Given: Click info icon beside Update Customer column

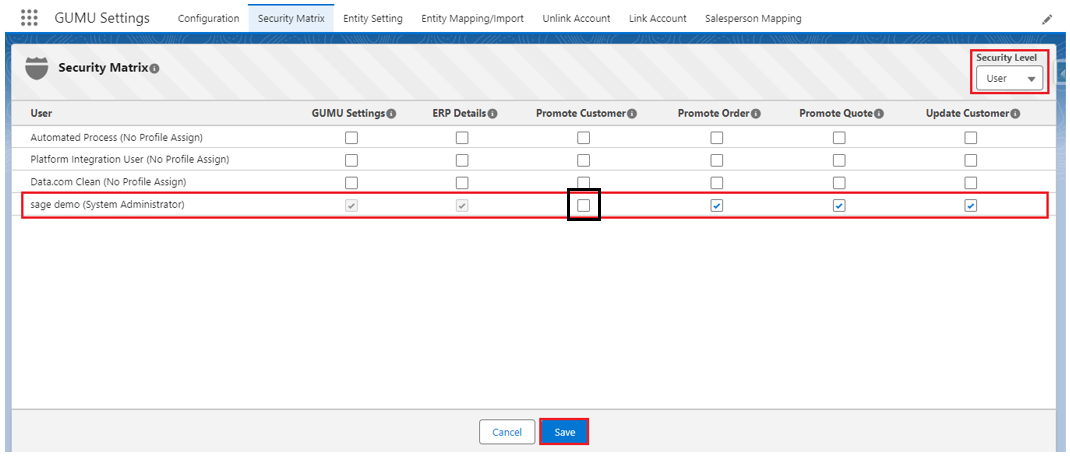Looking at the screenshot, I should point(1014,114).
